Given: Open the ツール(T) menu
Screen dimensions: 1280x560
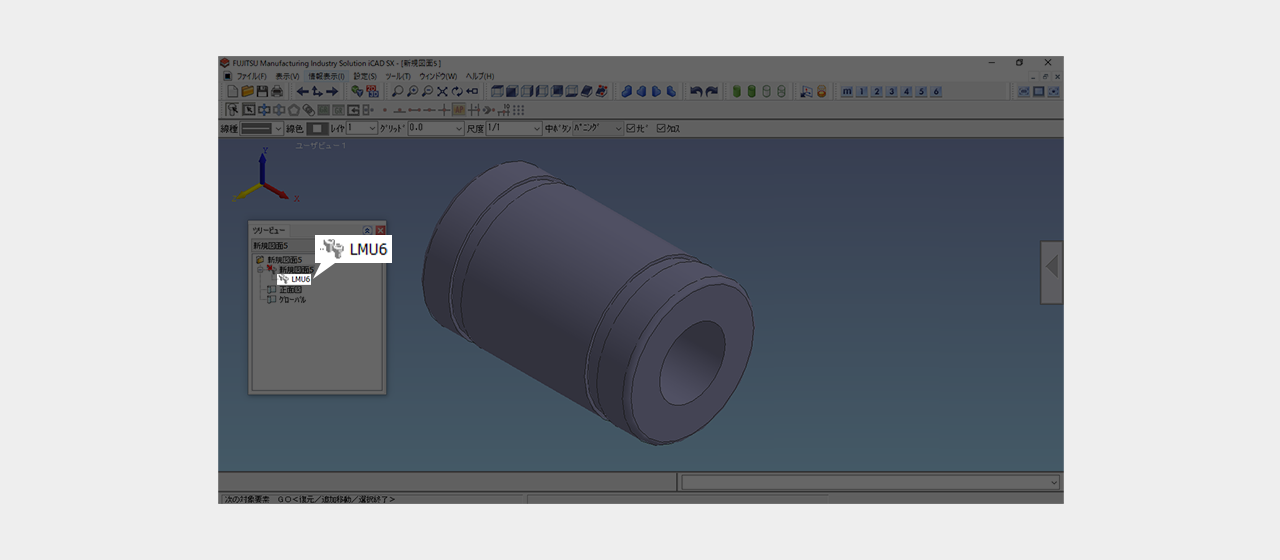Looking at the screenshot, I should [x=398, y=76].
